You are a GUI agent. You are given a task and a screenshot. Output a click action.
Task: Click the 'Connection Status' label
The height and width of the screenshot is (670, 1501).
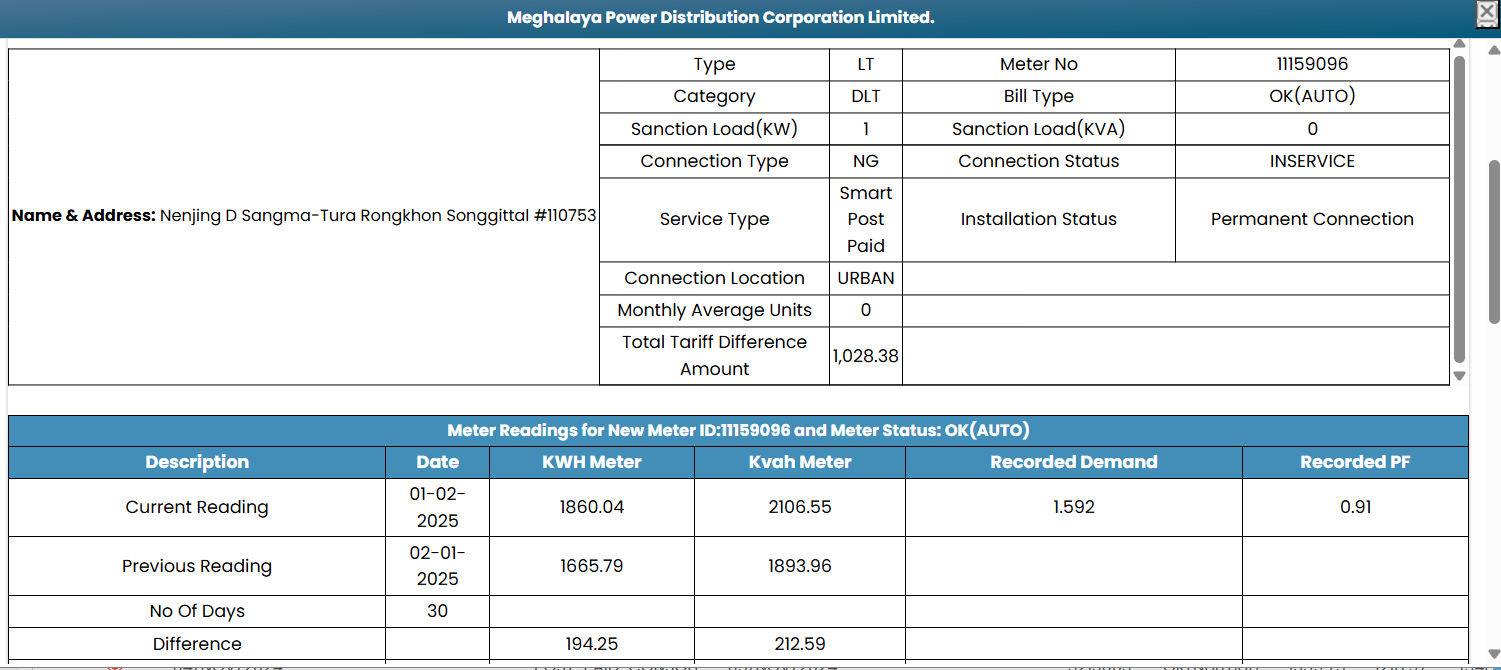[x=1039, y=162]
